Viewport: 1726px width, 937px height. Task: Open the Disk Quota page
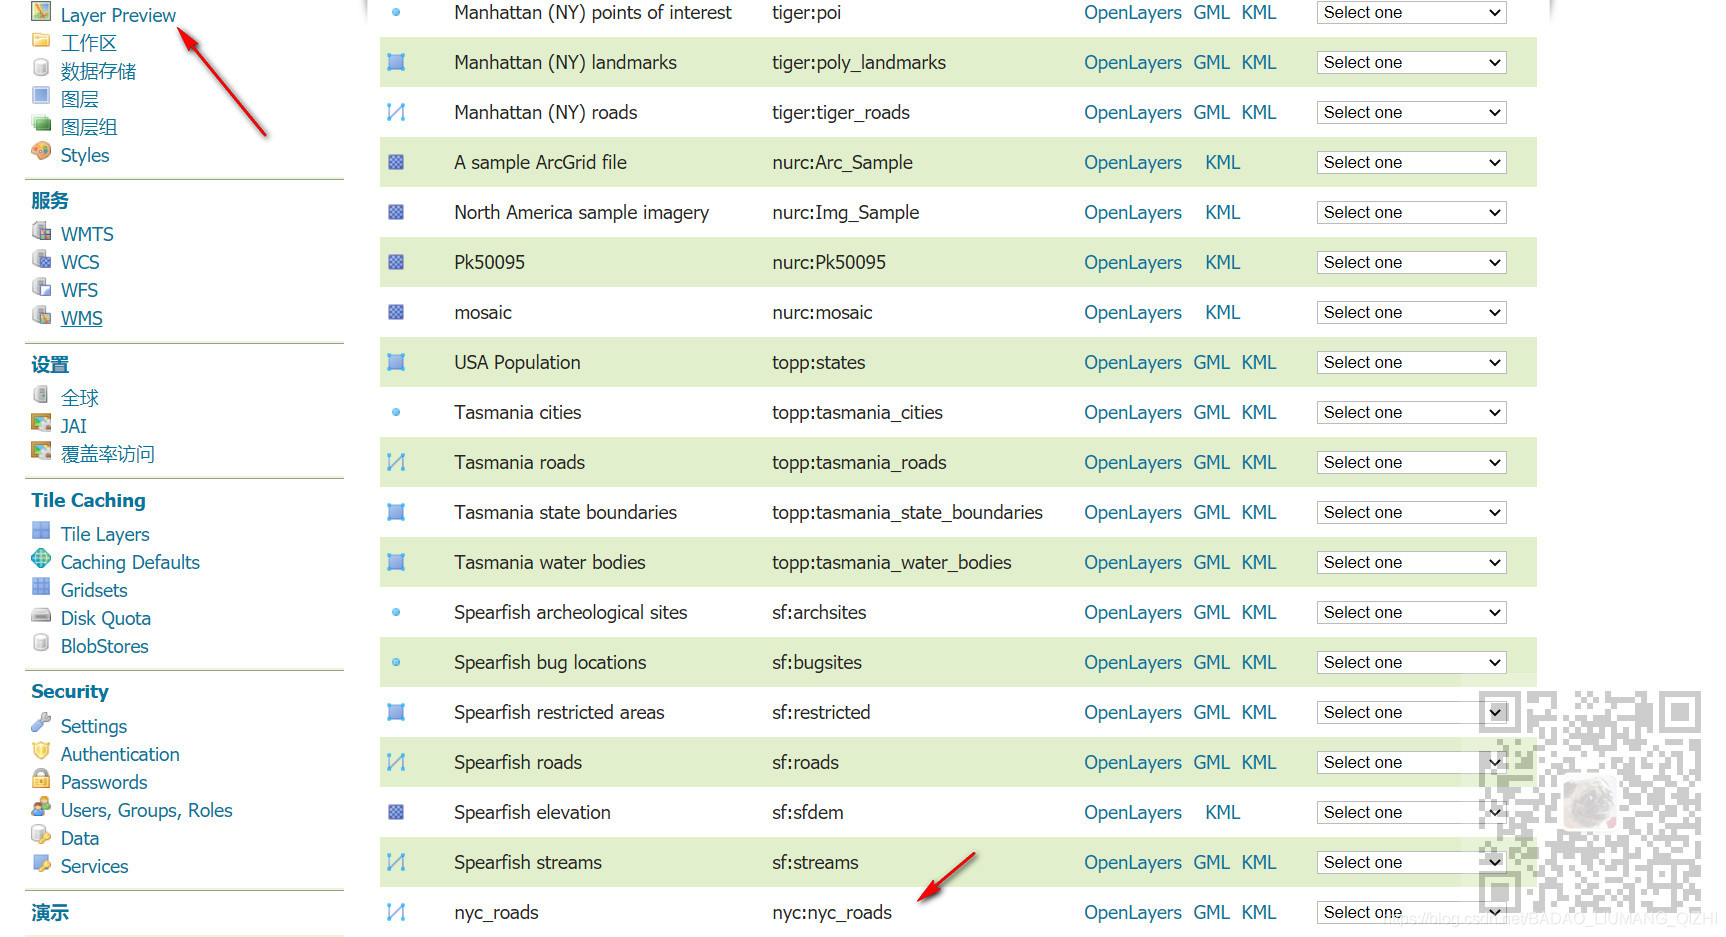coord(106,618)
